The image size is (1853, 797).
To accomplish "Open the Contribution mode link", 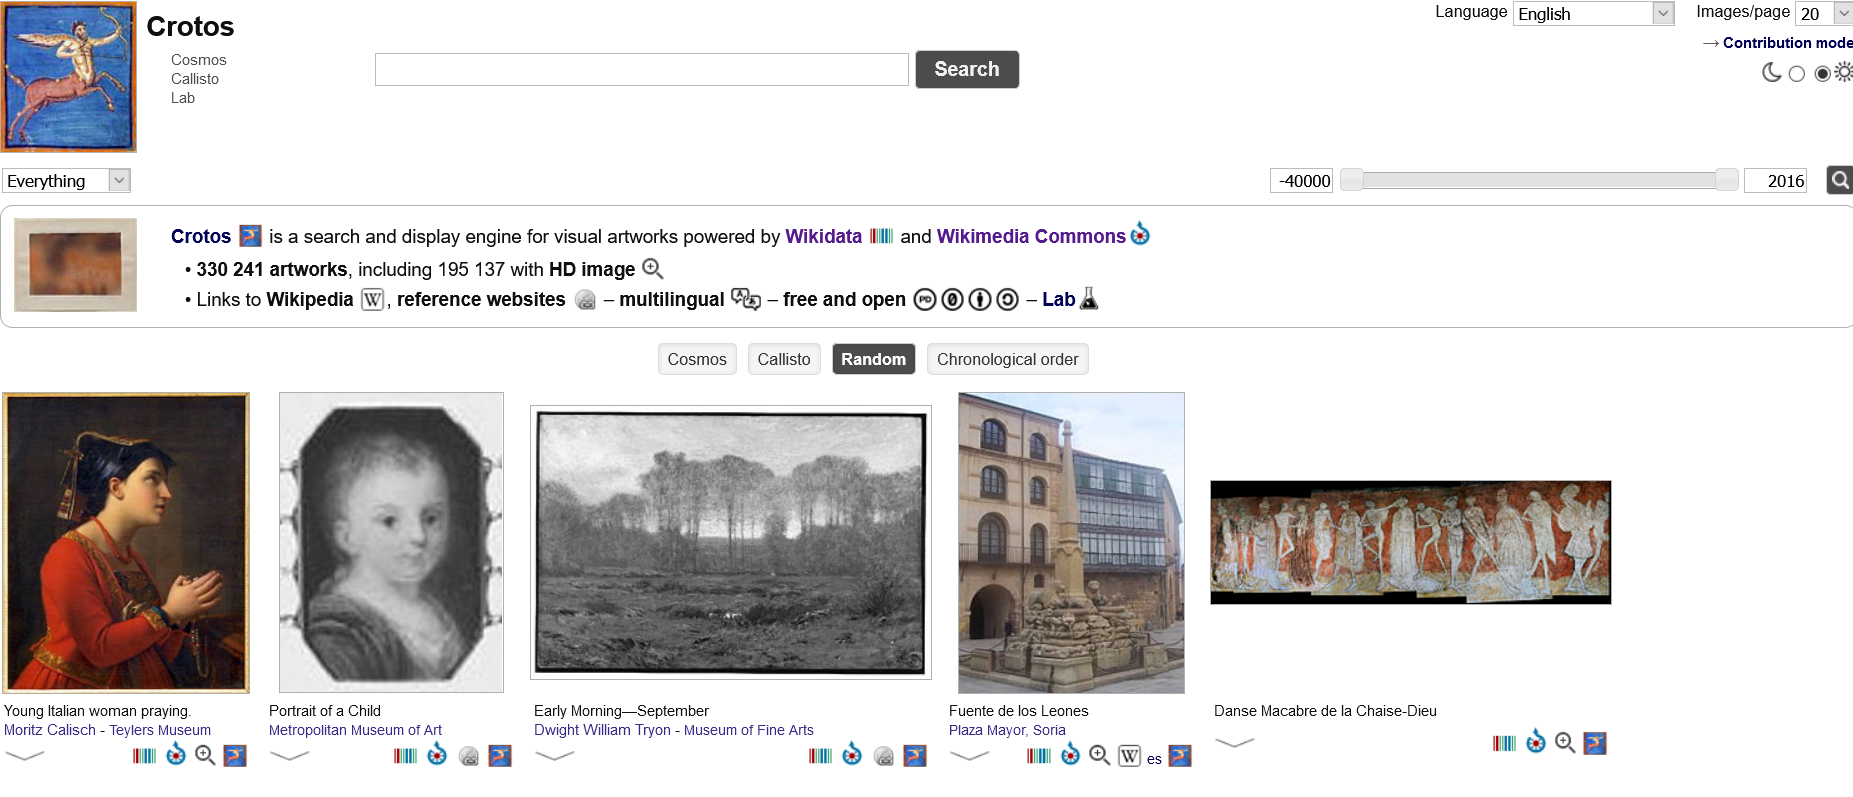I will point(1787,43).
